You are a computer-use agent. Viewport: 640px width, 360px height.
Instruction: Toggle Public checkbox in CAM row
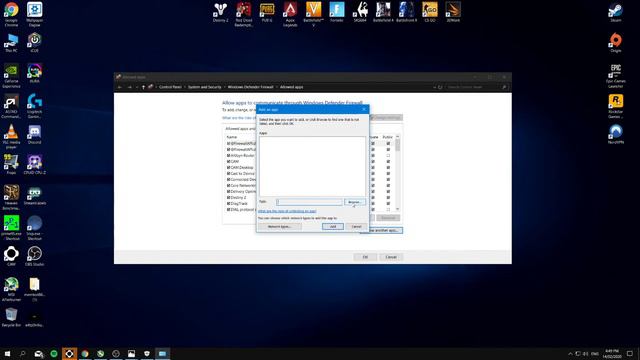coord(388,162)
